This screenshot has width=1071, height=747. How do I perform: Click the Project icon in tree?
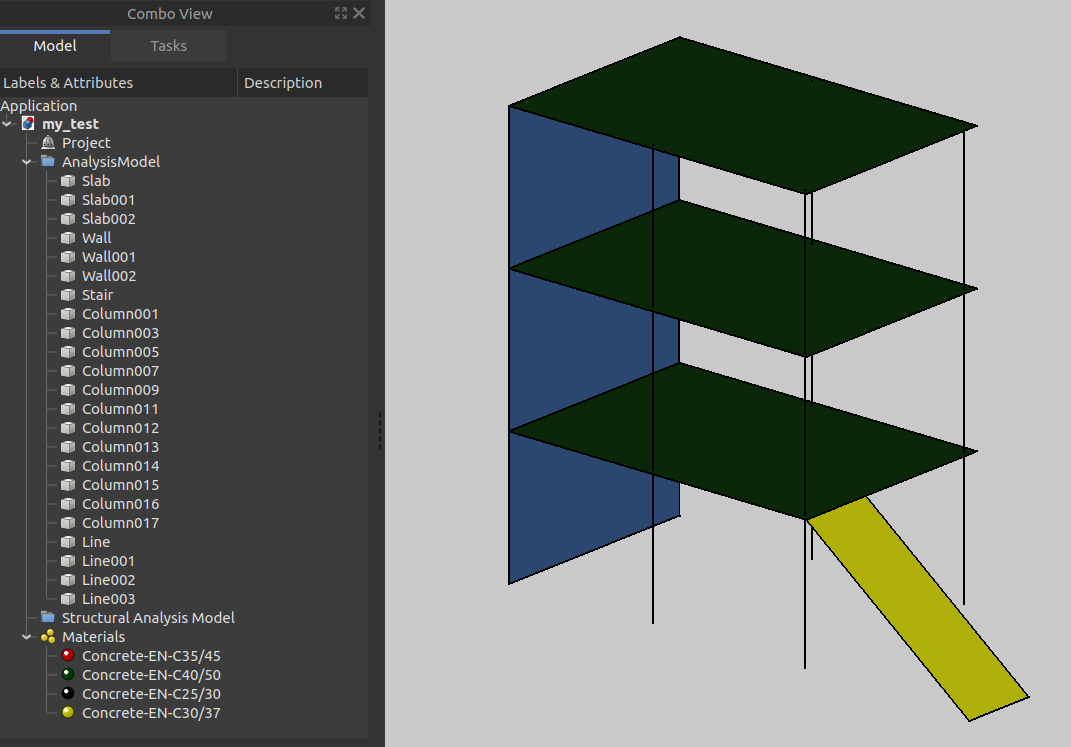[x=48, y=143]
